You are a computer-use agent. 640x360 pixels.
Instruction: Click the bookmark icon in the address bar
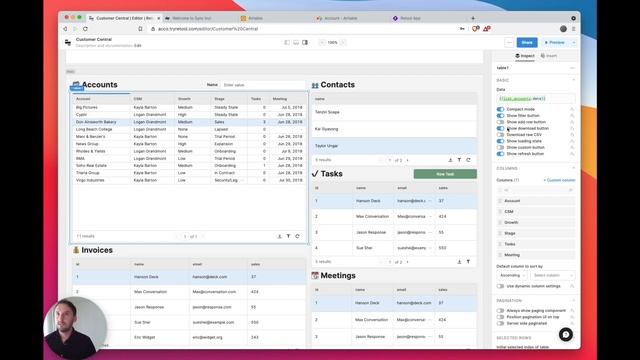(x=140, y=29)
